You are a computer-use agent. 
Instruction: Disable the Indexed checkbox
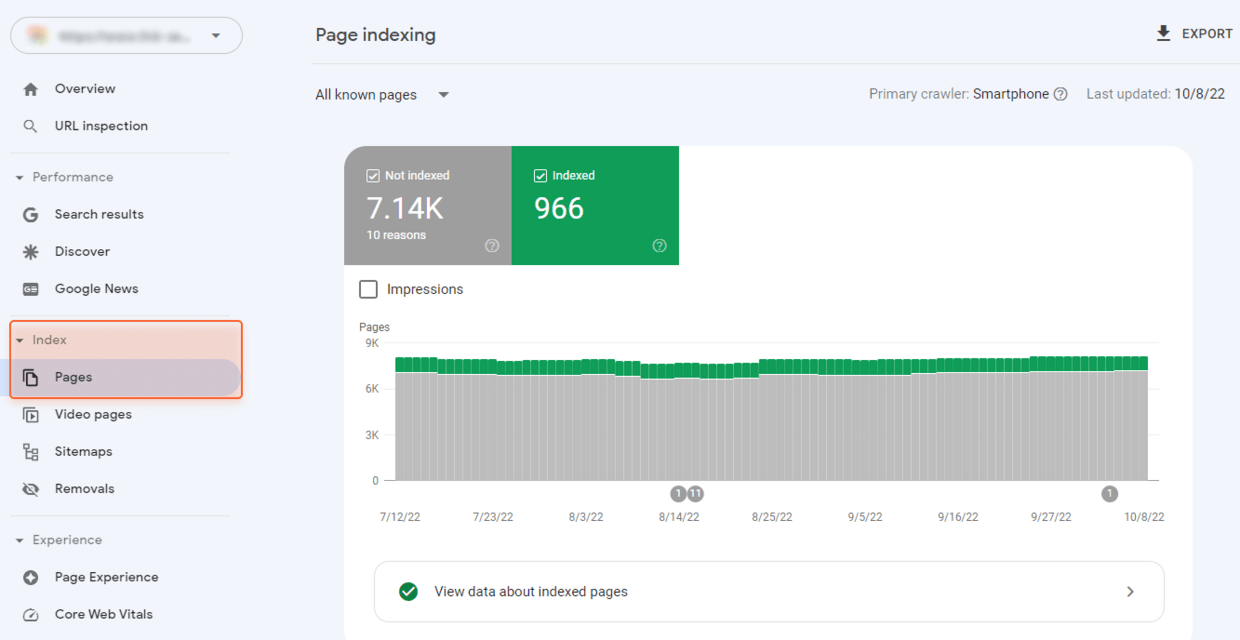tap(541, 175)
